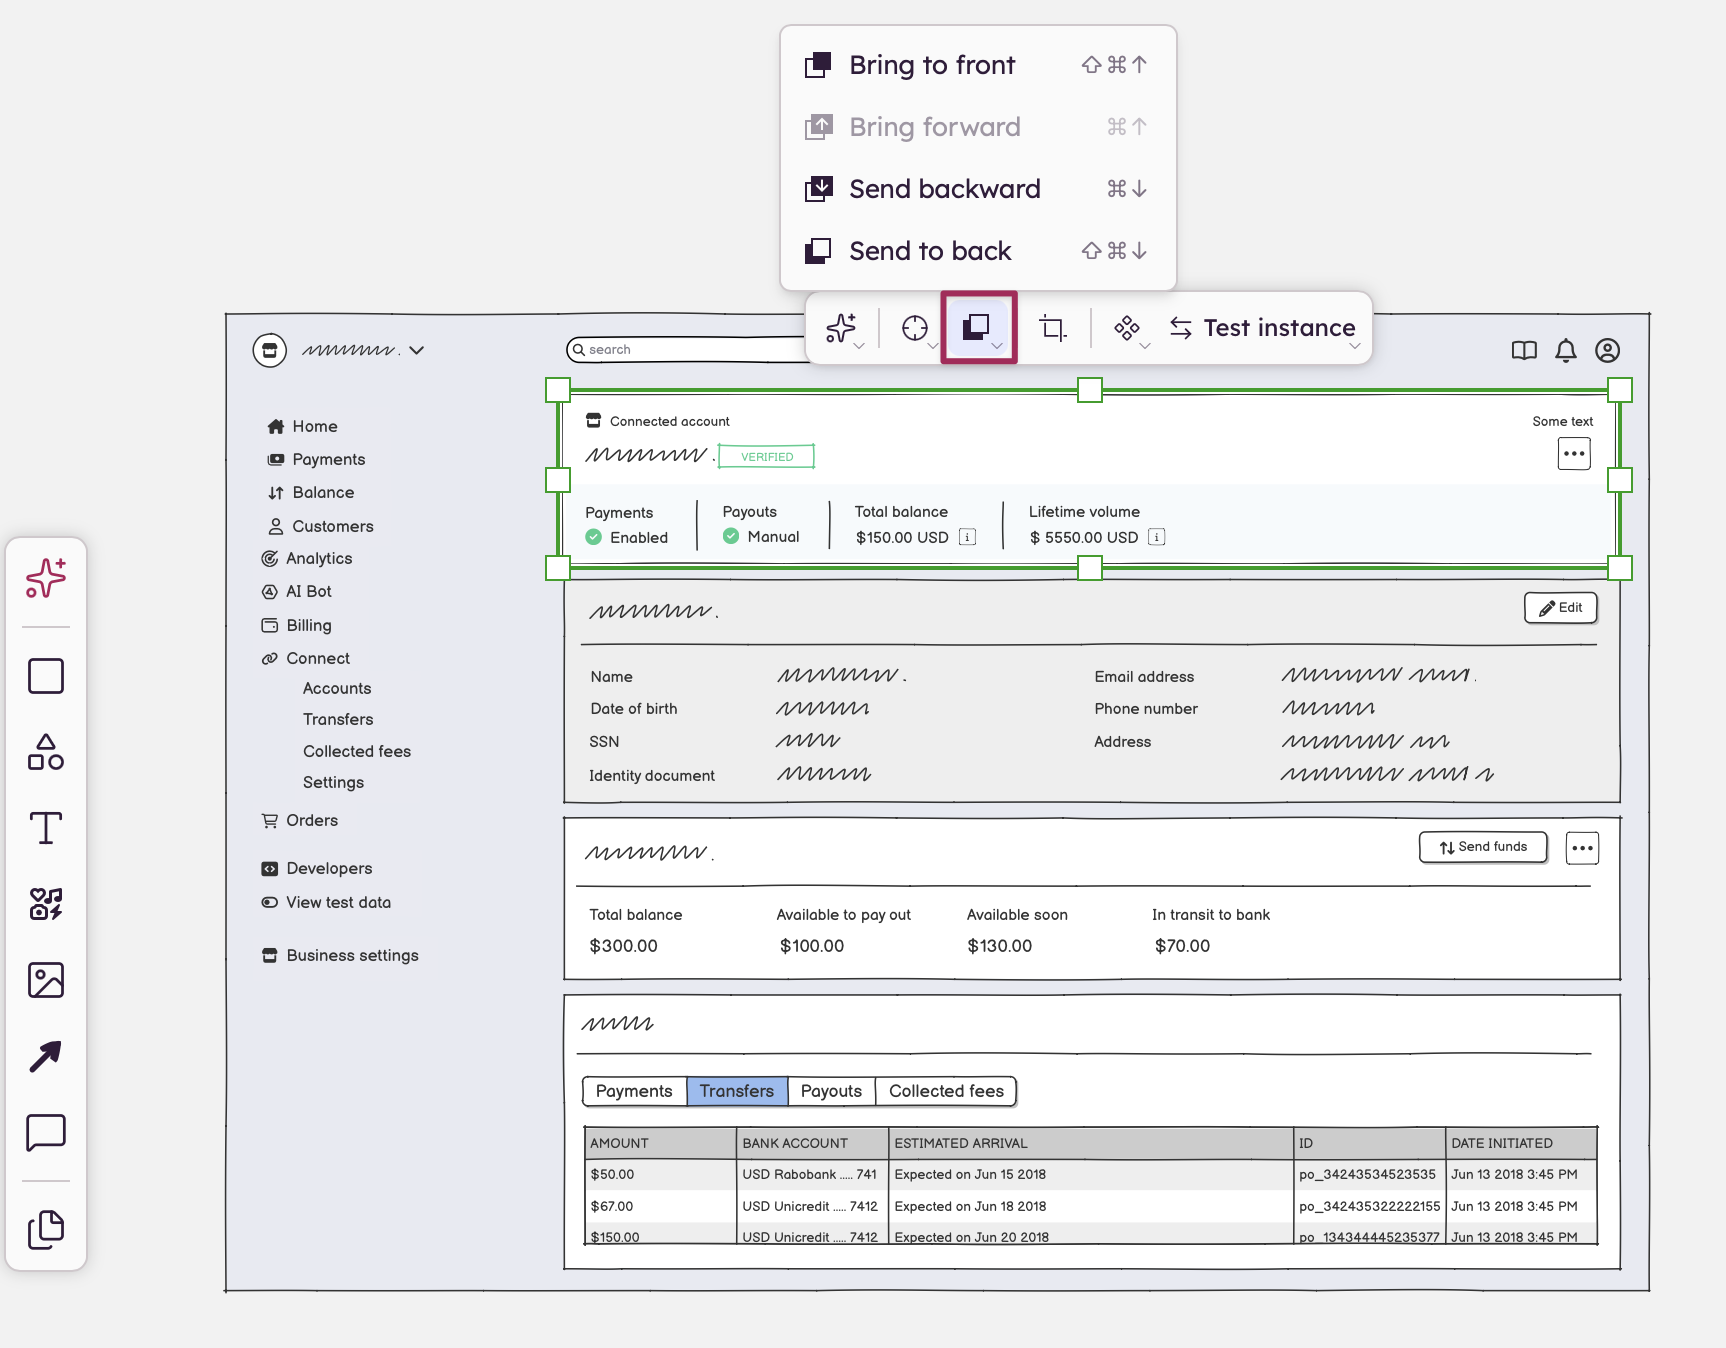This screenshot has width=1726, height=1348.
Task: Open the arrange layer order button
Action: [x=979, y=328]
